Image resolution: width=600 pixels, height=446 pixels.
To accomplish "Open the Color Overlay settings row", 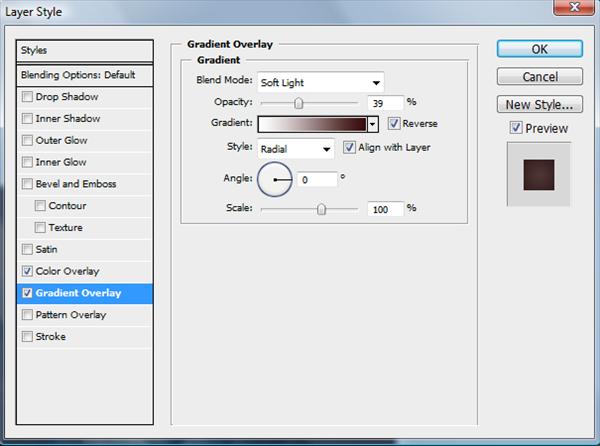I will 85,271.
